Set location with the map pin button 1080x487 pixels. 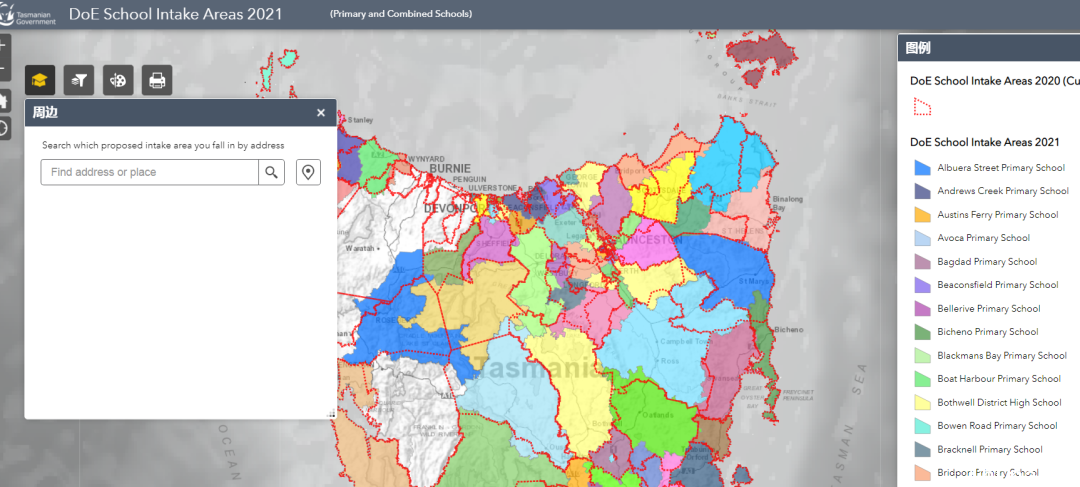click(x=309, y=172)
